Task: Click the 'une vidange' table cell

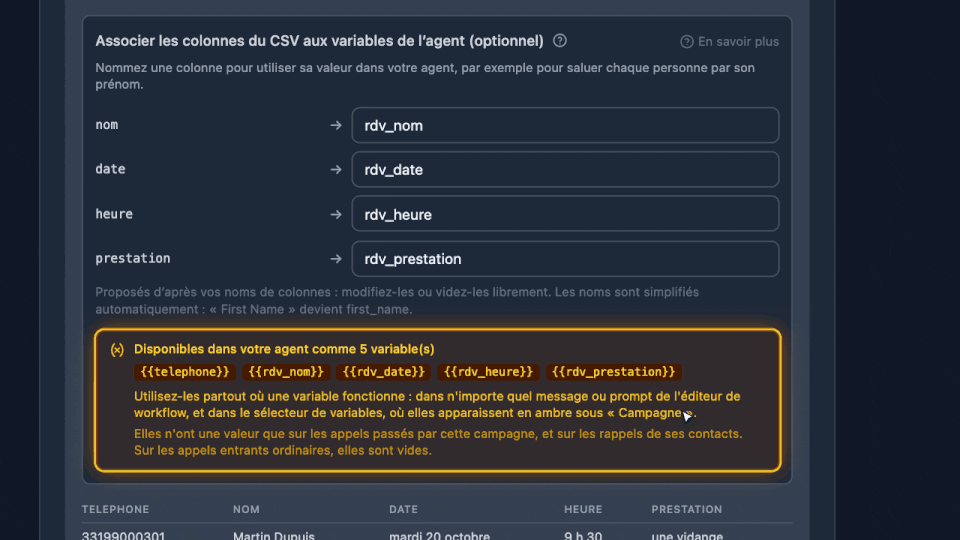Action: (687, 535)
